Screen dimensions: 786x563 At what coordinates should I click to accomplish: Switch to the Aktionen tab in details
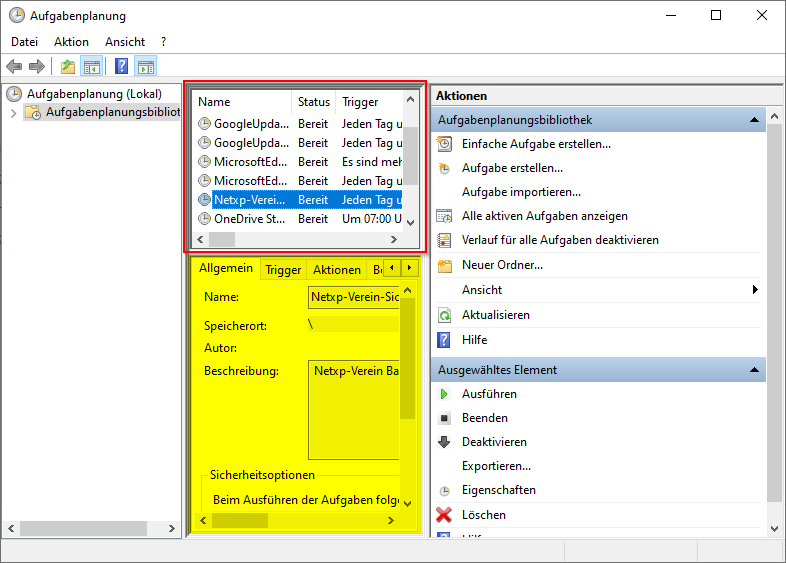(337, 270)
